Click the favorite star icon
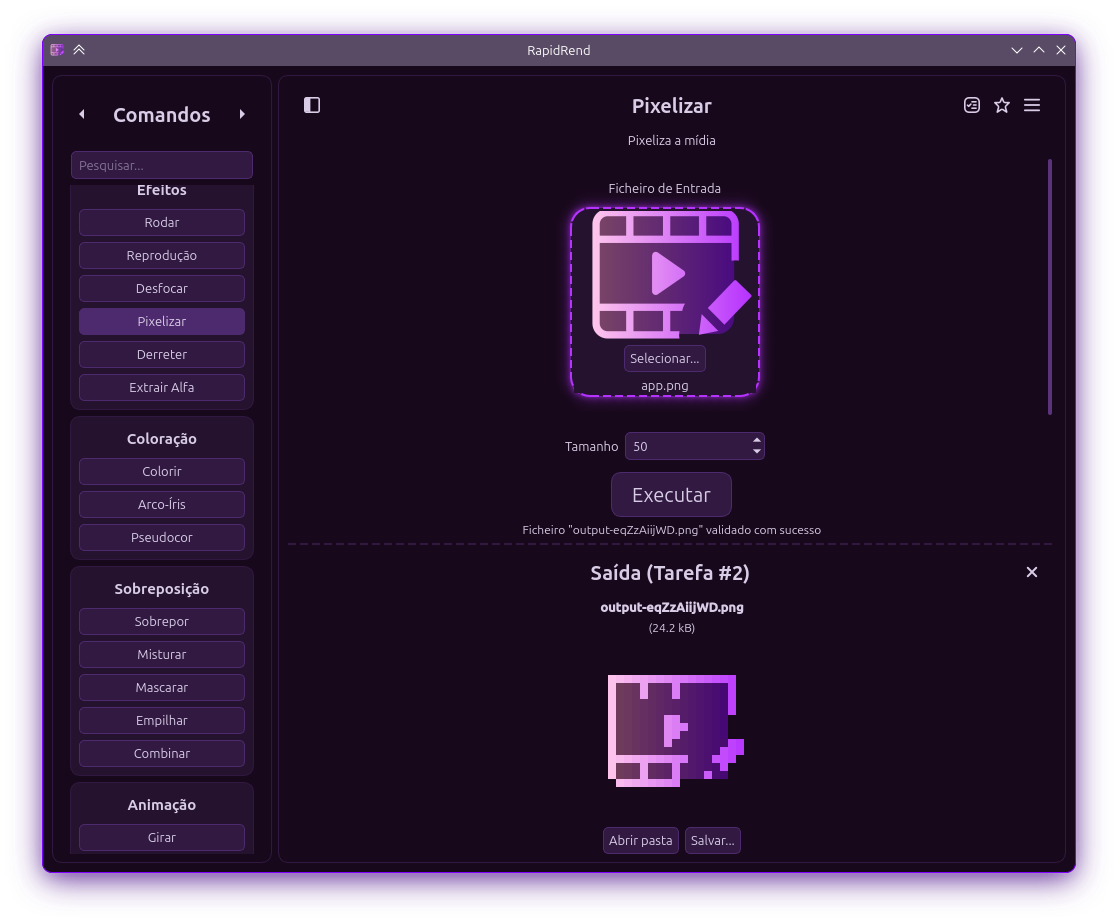1118x923 pixels. click(1002, 105)
